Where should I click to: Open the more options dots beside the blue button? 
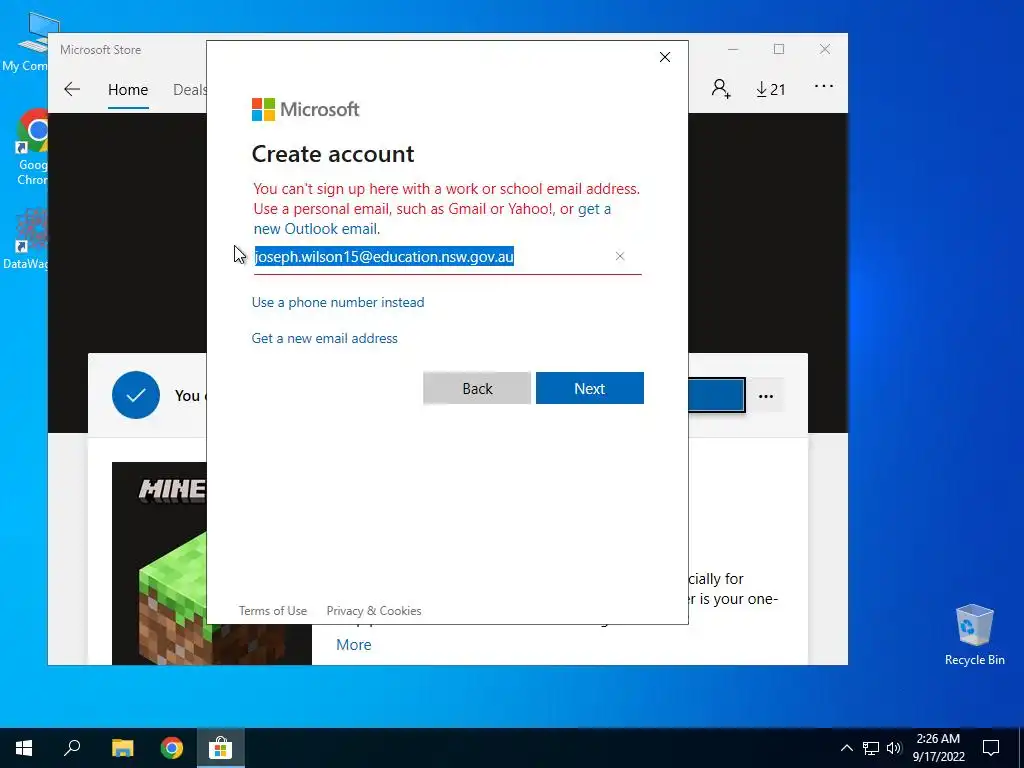click(766, 396)
